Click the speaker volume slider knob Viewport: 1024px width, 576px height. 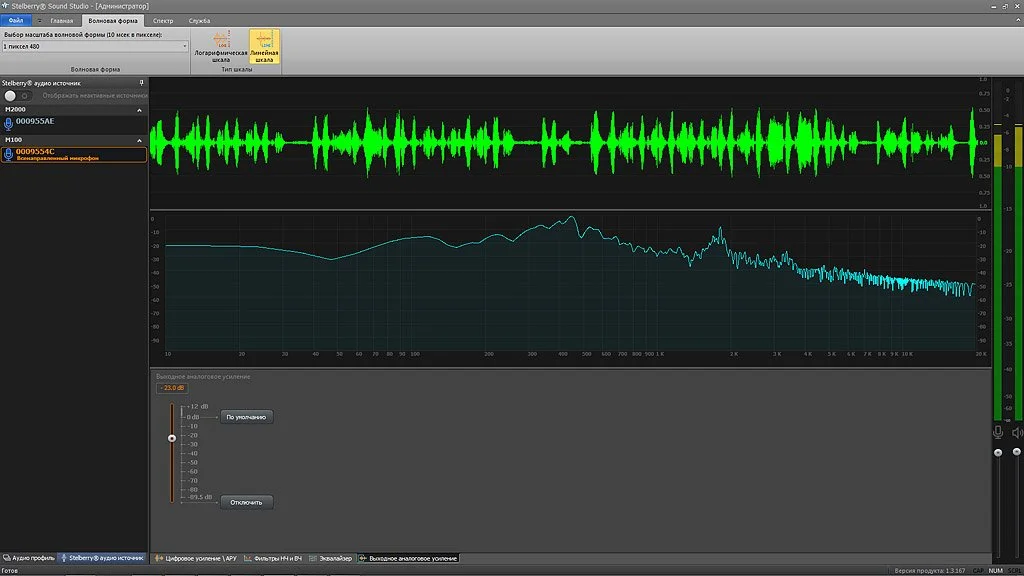1017,451
